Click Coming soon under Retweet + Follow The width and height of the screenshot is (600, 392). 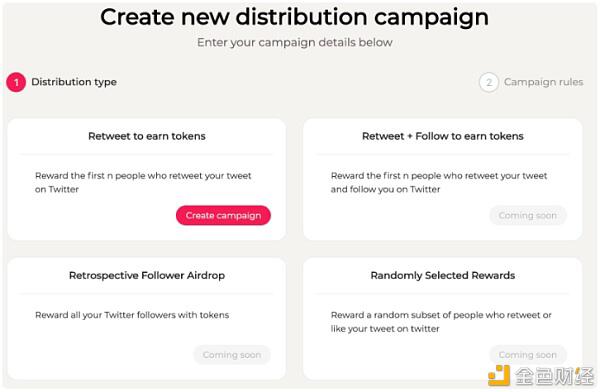[x=528, y=216]
